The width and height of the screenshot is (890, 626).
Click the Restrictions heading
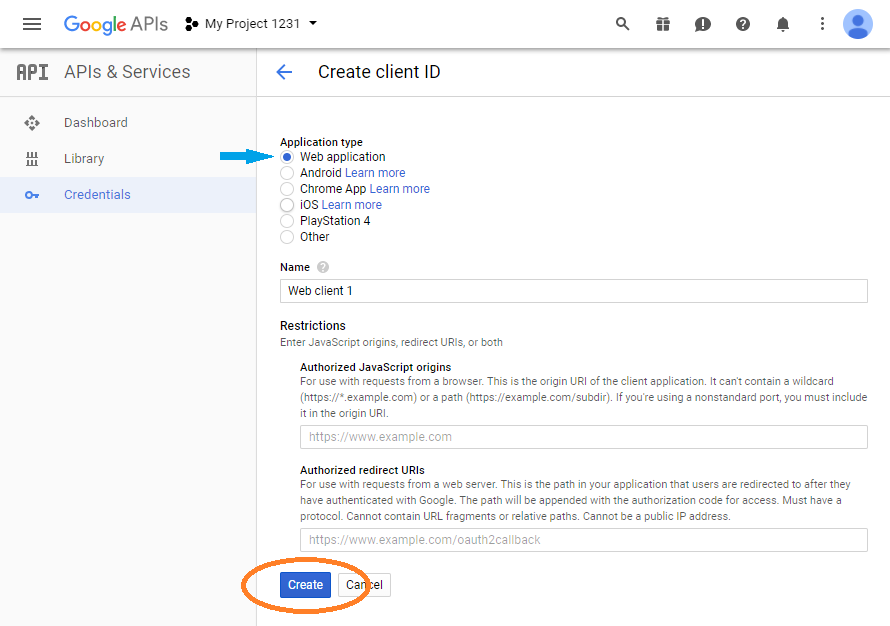[x=313, y=326]
